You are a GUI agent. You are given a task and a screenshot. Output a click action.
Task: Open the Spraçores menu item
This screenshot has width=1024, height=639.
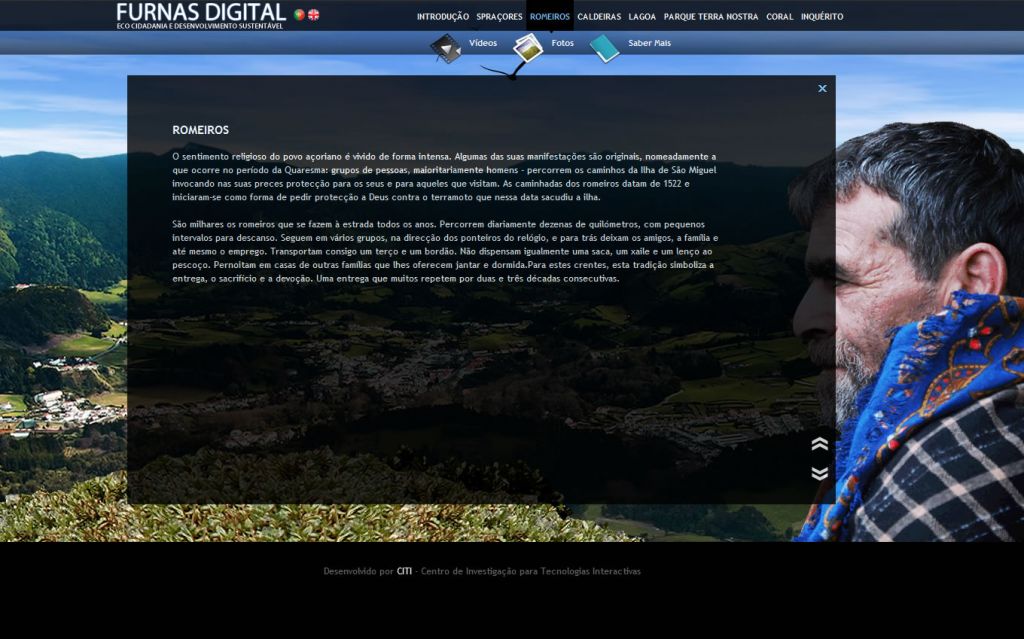(499, 17)
